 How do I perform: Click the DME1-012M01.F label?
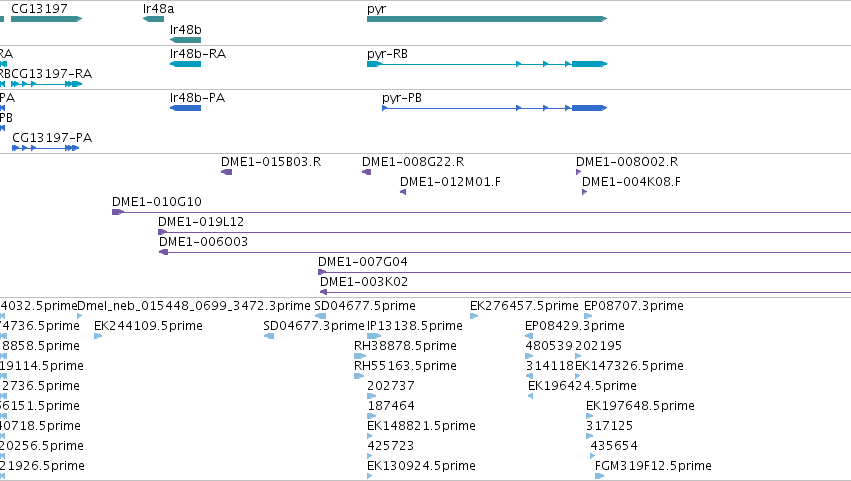(x=450, y=182)
